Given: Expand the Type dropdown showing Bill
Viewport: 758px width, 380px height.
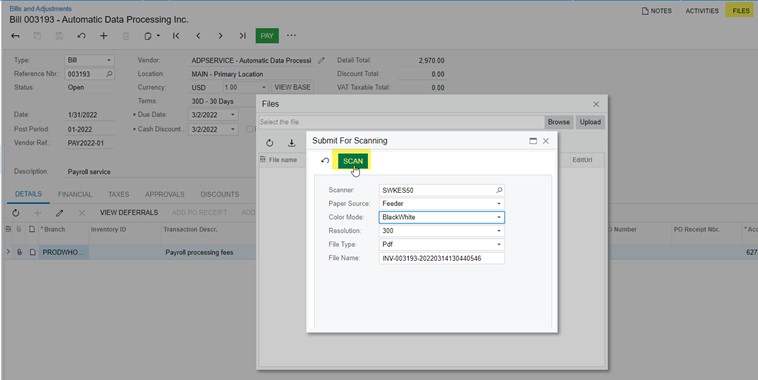Looking at the screenshot, I should [109, 60].
